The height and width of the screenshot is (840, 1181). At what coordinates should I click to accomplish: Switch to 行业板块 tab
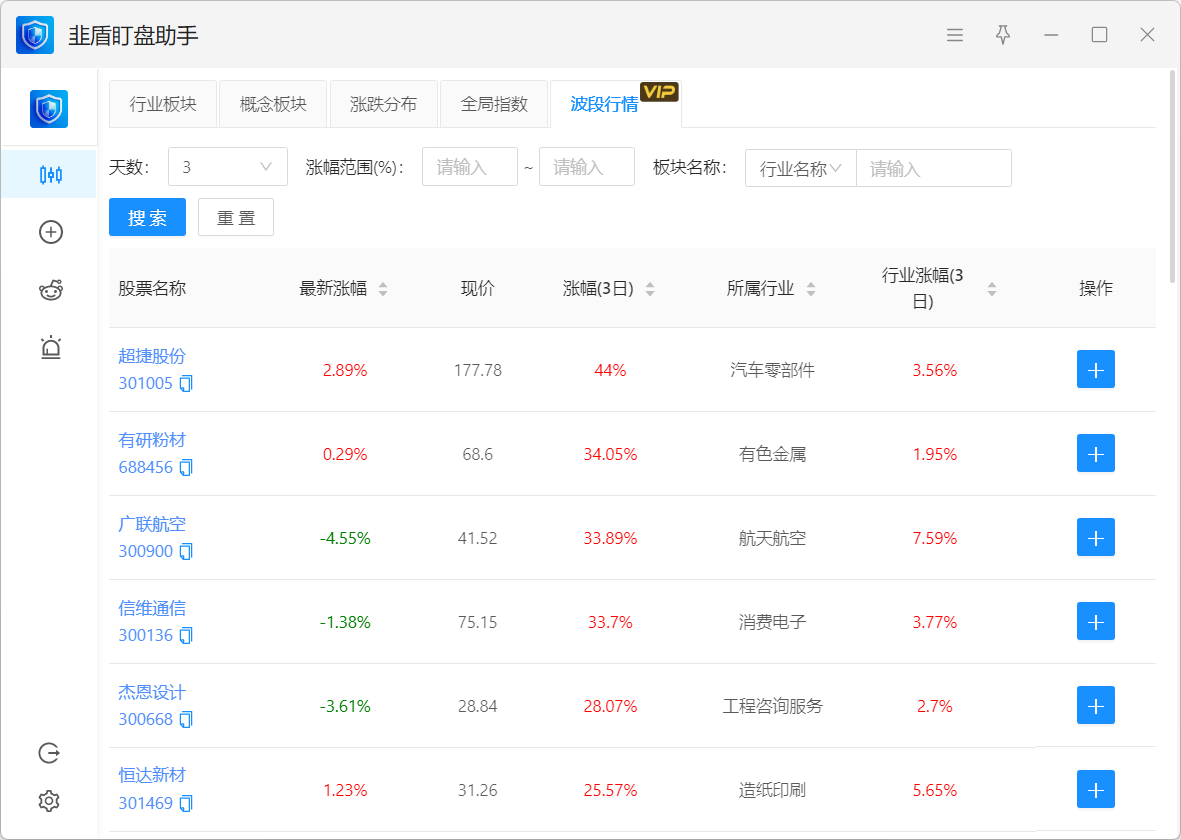163,104
